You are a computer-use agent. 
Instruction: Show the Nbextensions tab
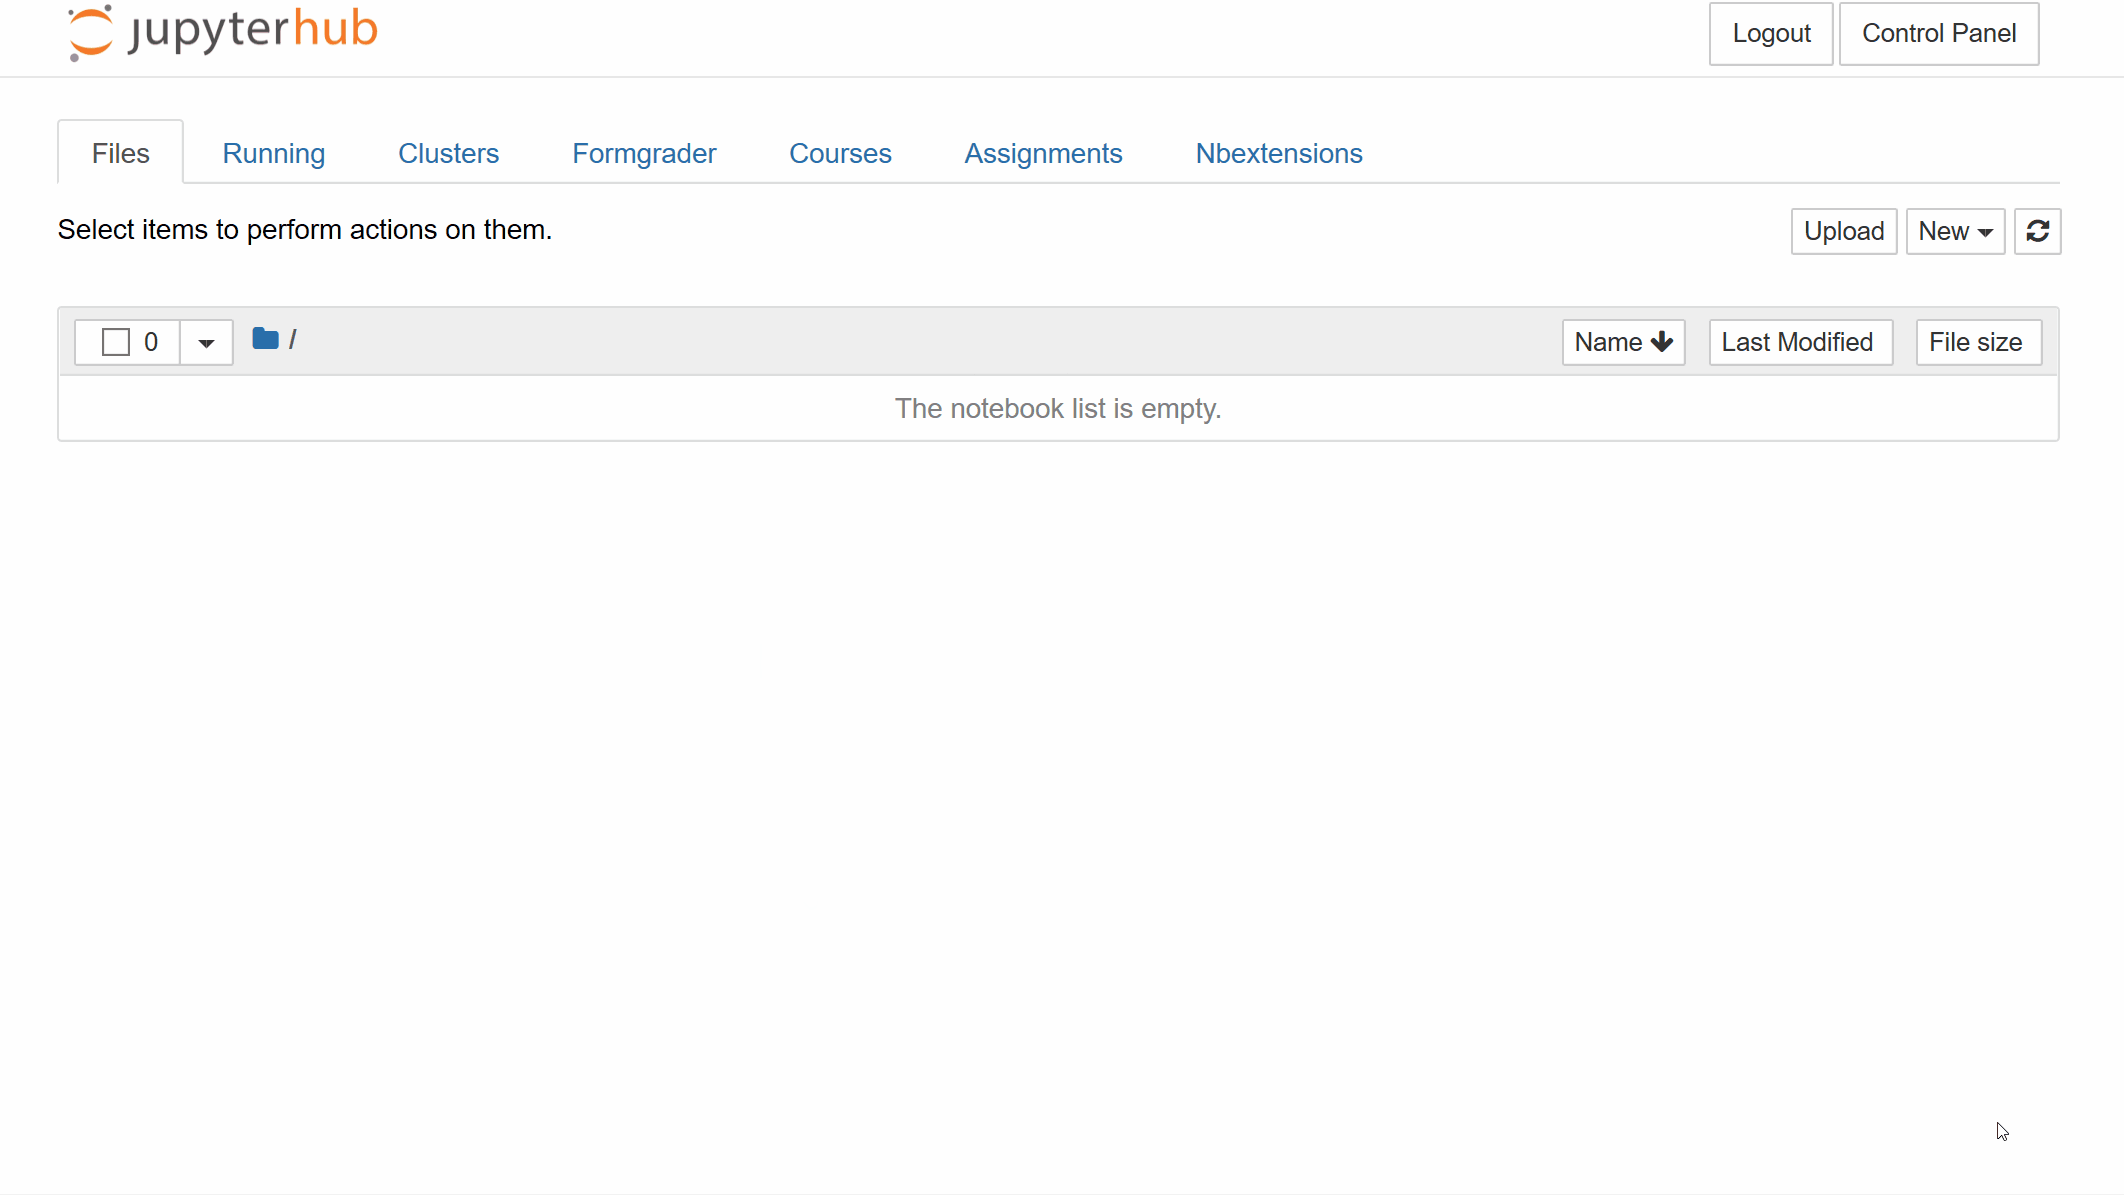(x=1279, y=153)
